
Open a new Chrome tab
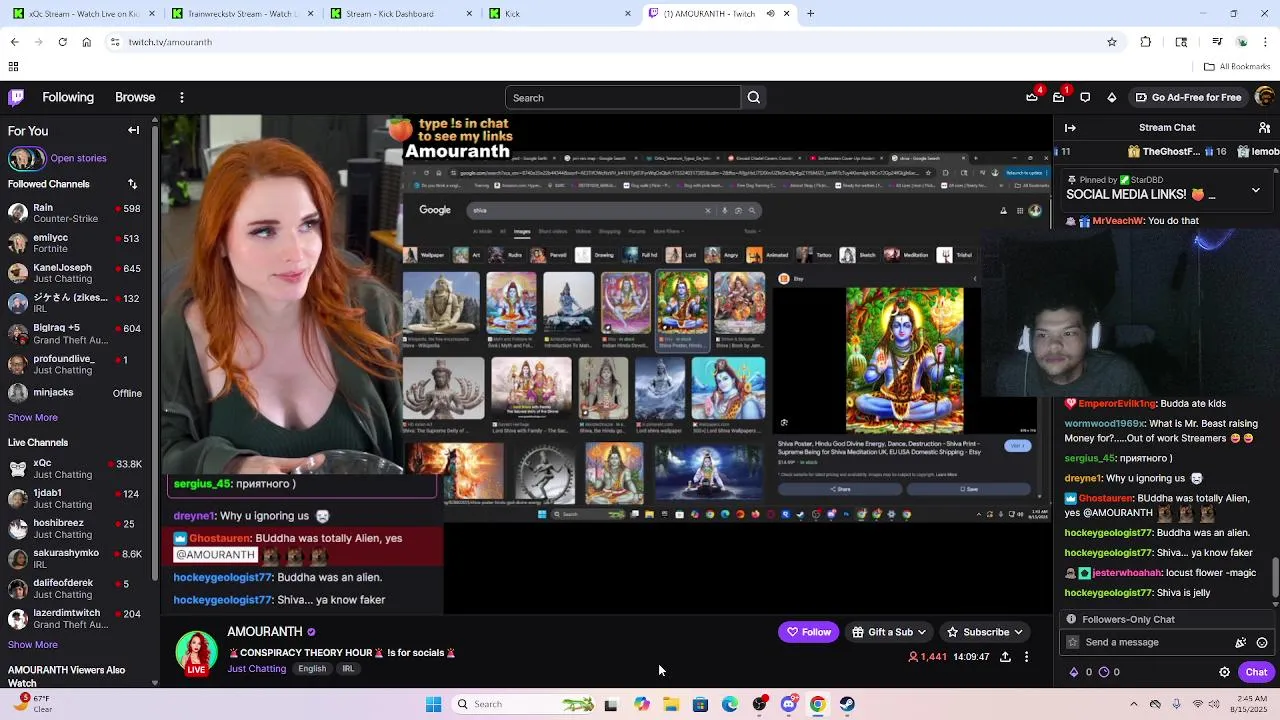pyautogui.click(x=810, y=14)
